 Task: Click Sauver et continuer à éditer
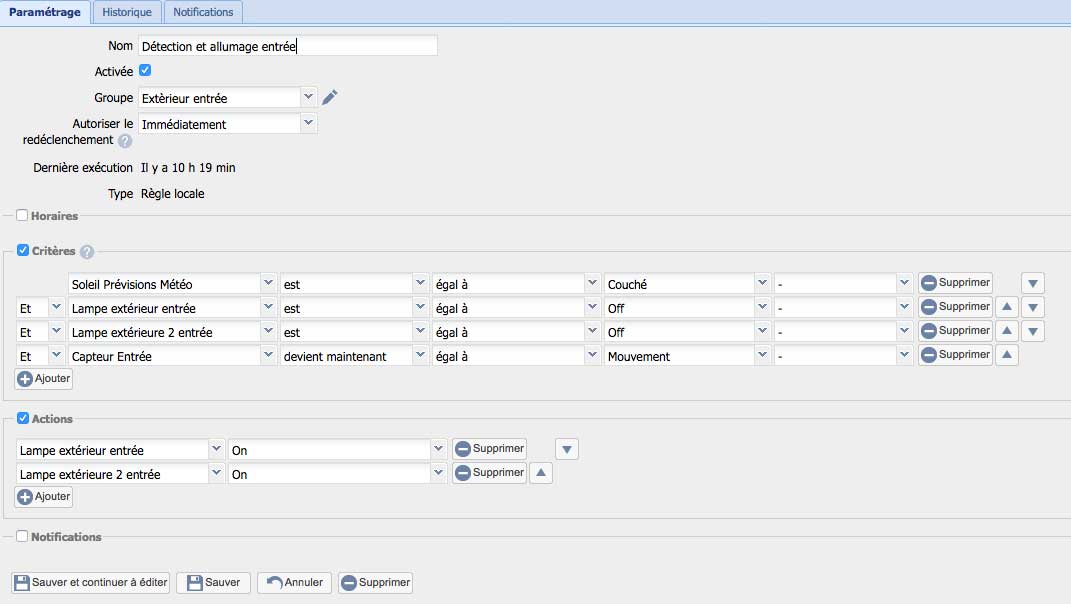(x=91, y=582)
